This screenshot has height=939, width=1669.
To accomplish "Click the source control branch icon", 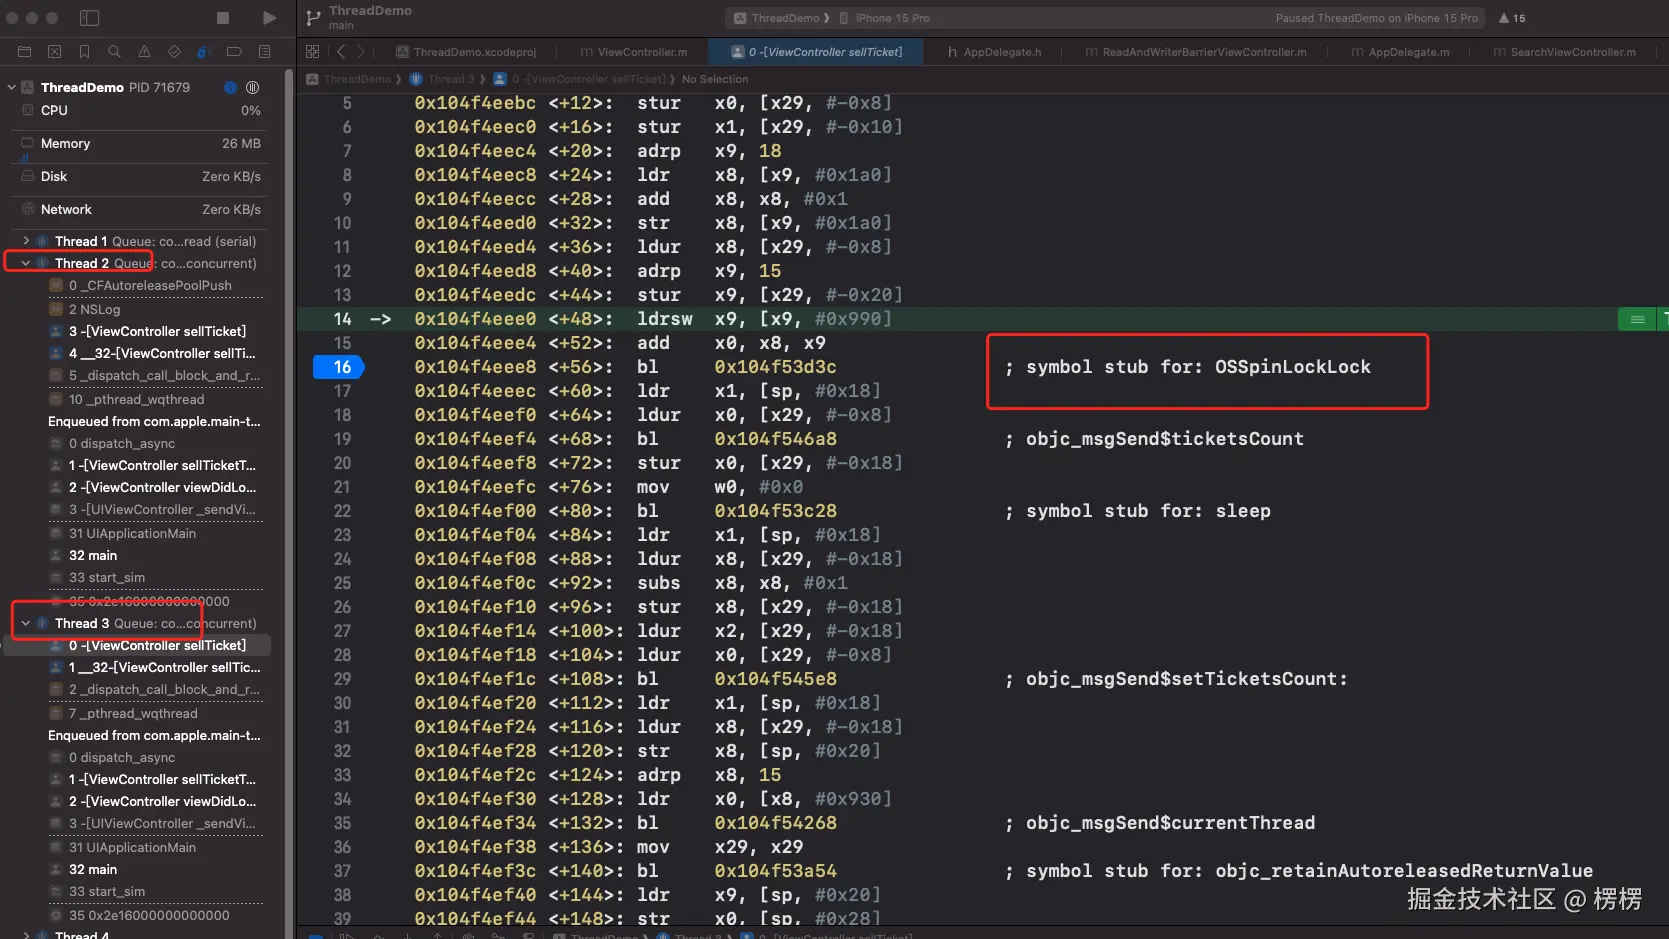I will tap(313, 18).
